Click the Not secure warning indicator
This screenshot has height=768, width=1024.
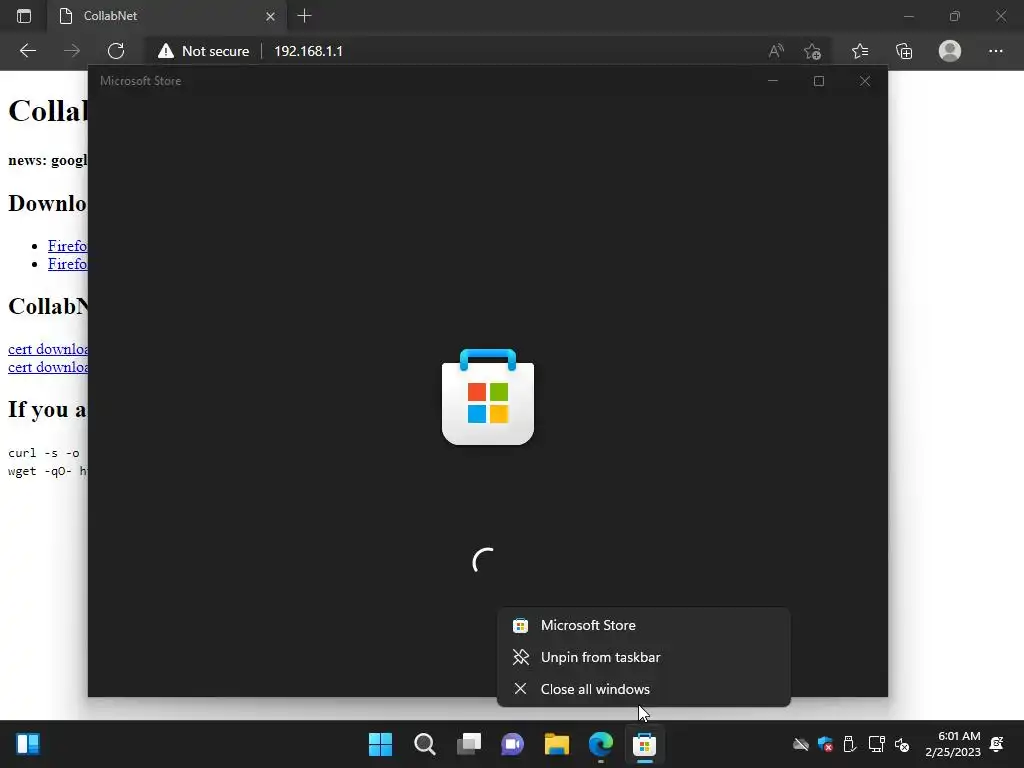(x=203, y=51)
